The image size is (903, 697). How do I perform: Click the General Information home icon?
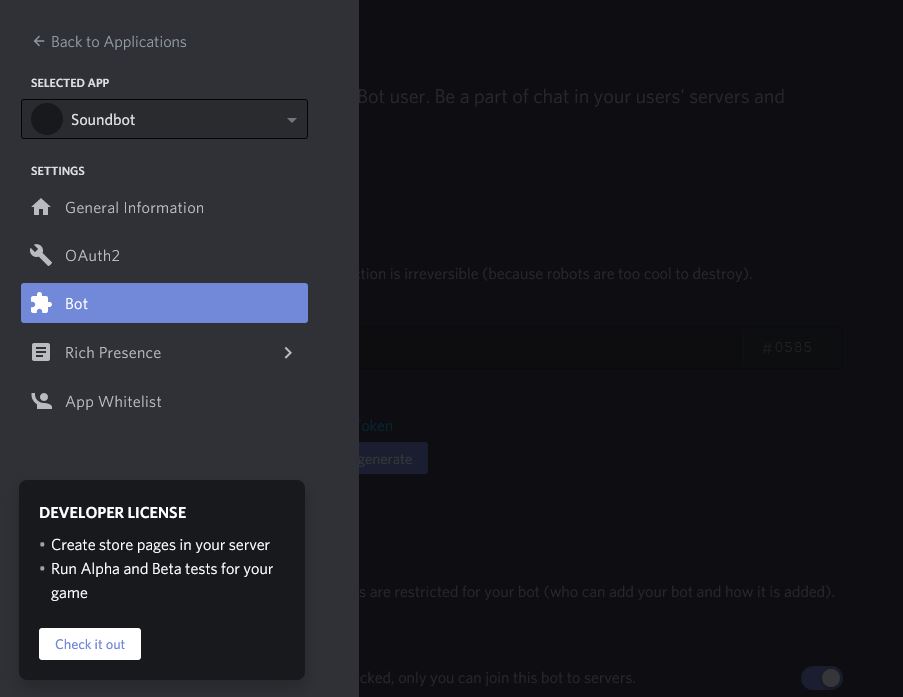pyautogui.click(x=41, y=207)
